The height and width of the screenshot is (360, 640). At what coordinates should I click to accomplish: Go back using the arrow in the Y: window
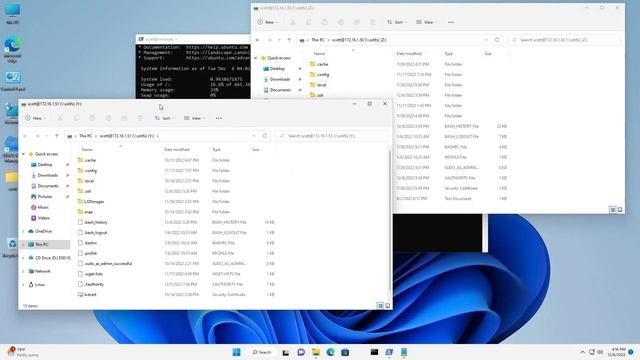(x=25, y=136)
